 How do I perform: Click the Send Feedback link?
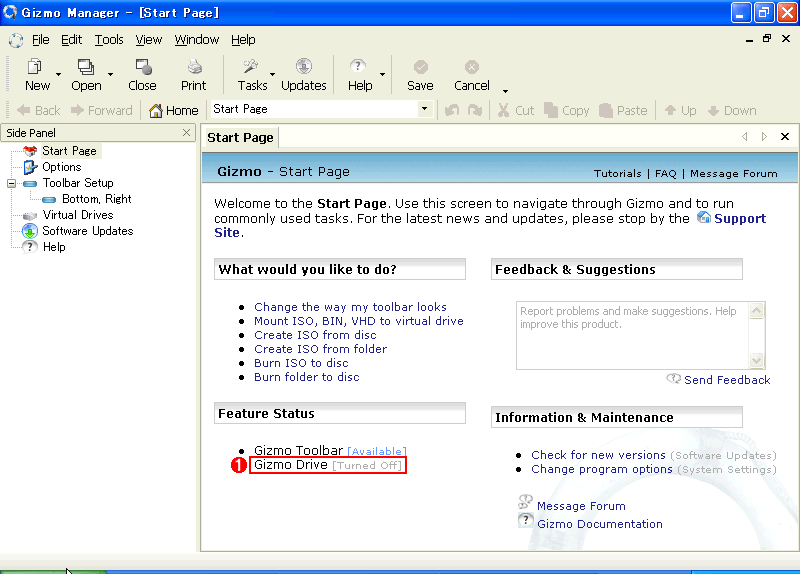727,380
